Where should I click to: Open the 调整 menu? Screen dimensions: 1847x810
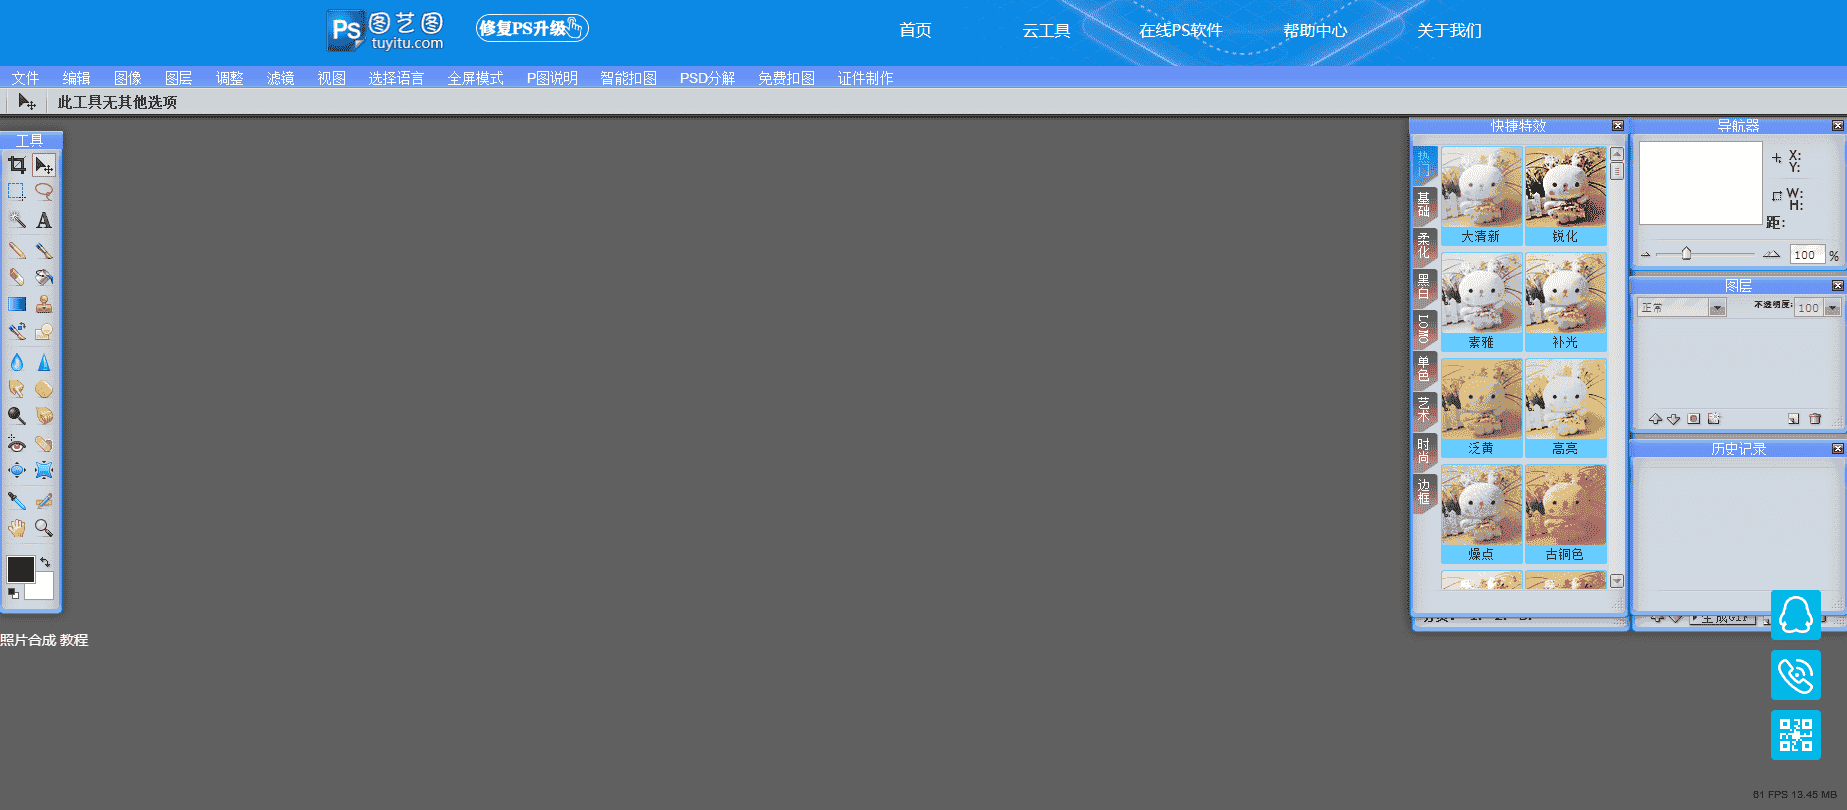click(x=229, y=78)
